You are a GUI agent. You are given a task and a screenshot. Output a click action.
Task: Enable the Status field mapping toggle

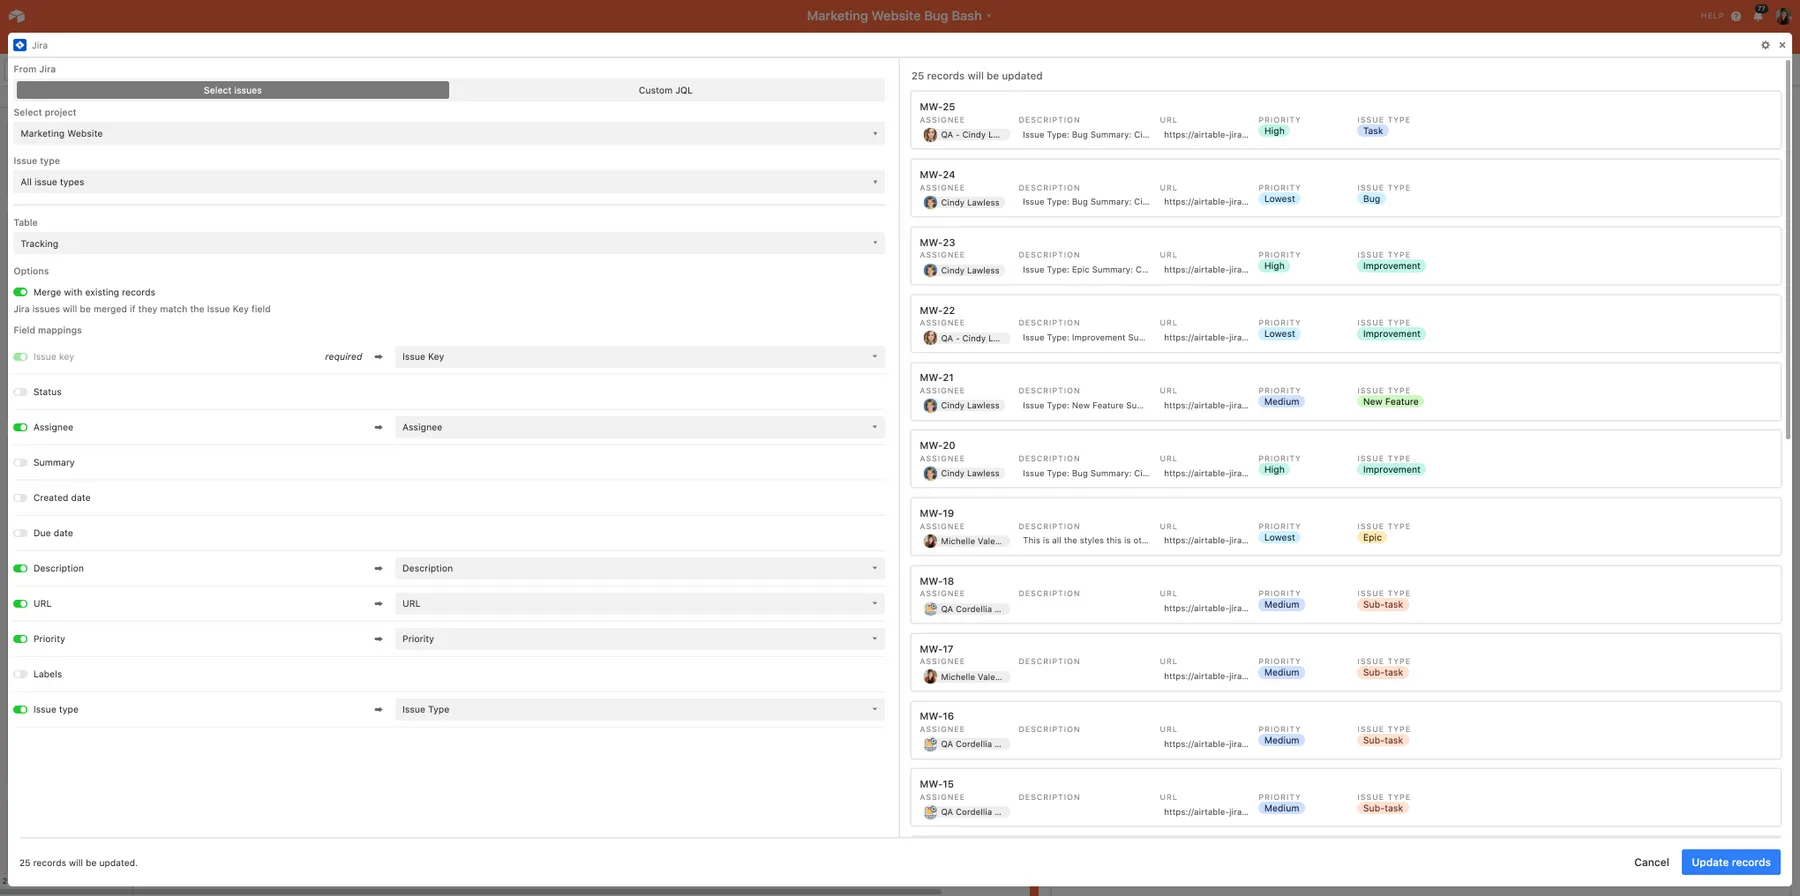20,392
